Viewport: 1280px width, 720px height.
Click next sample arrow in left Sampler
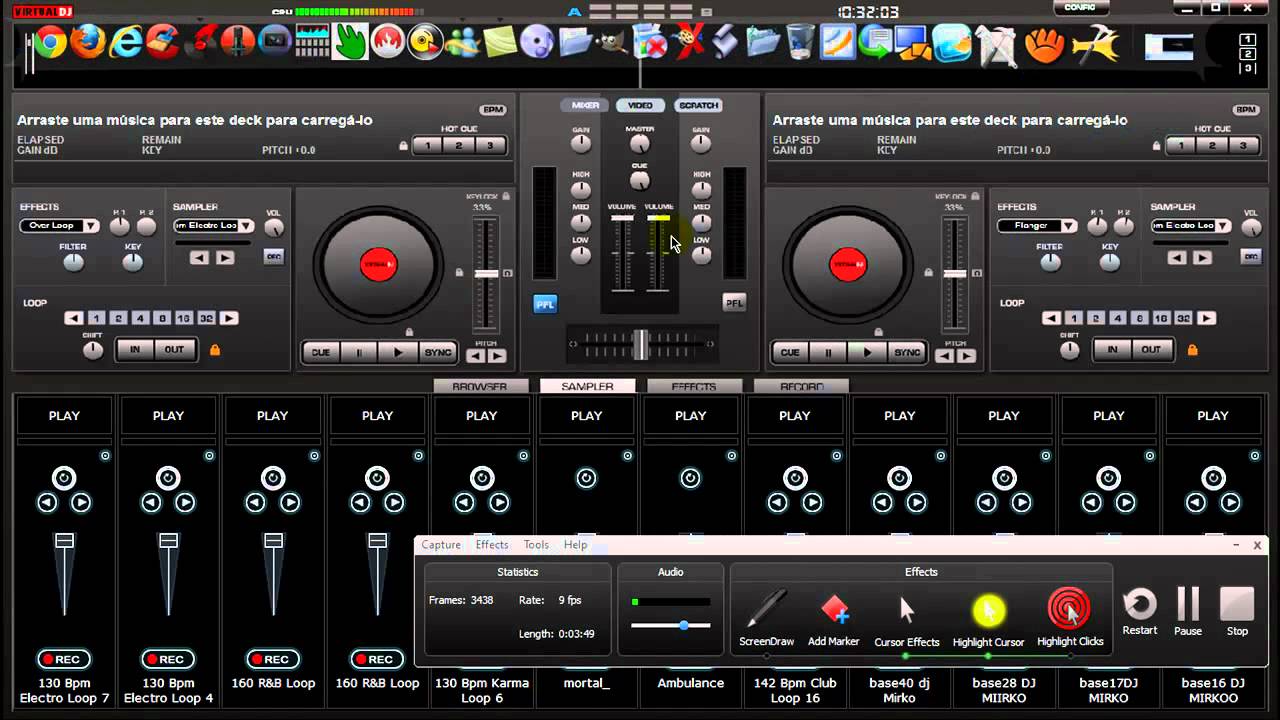point(225,258)
